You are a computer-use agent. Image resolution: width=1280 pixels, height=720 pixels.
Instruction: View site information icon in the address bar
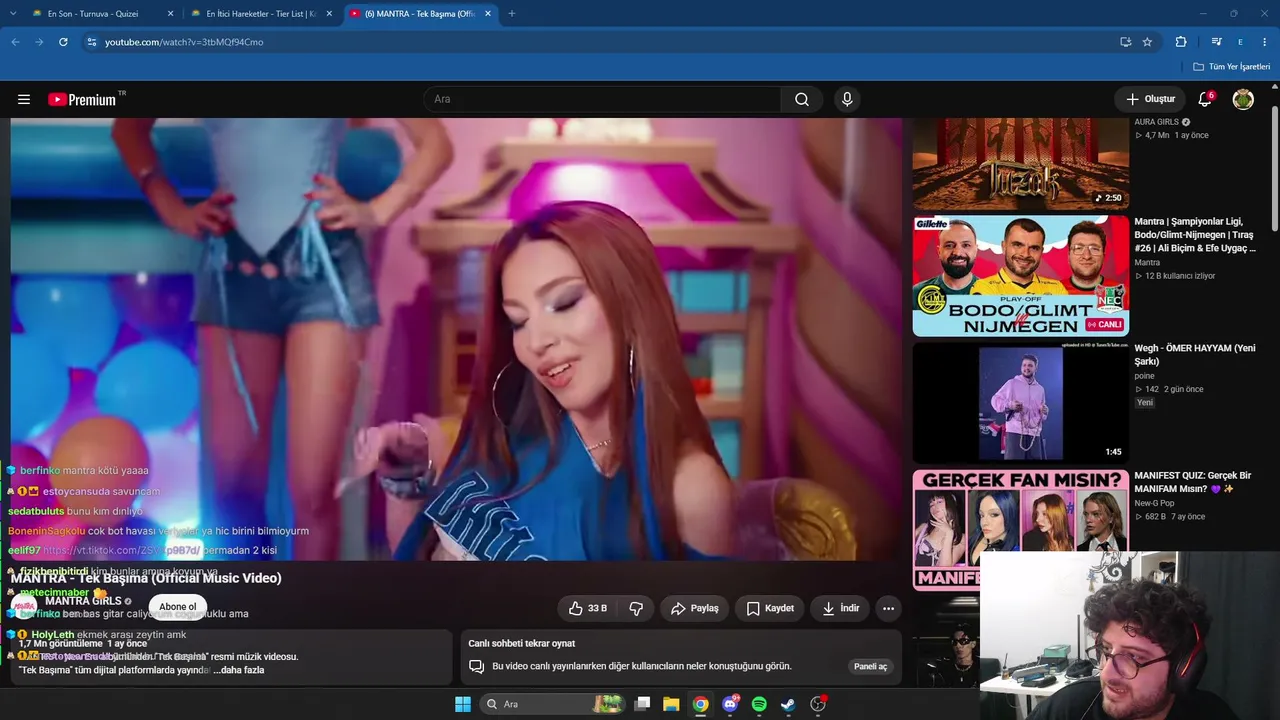pyautogui.click(x=92, y=42)
